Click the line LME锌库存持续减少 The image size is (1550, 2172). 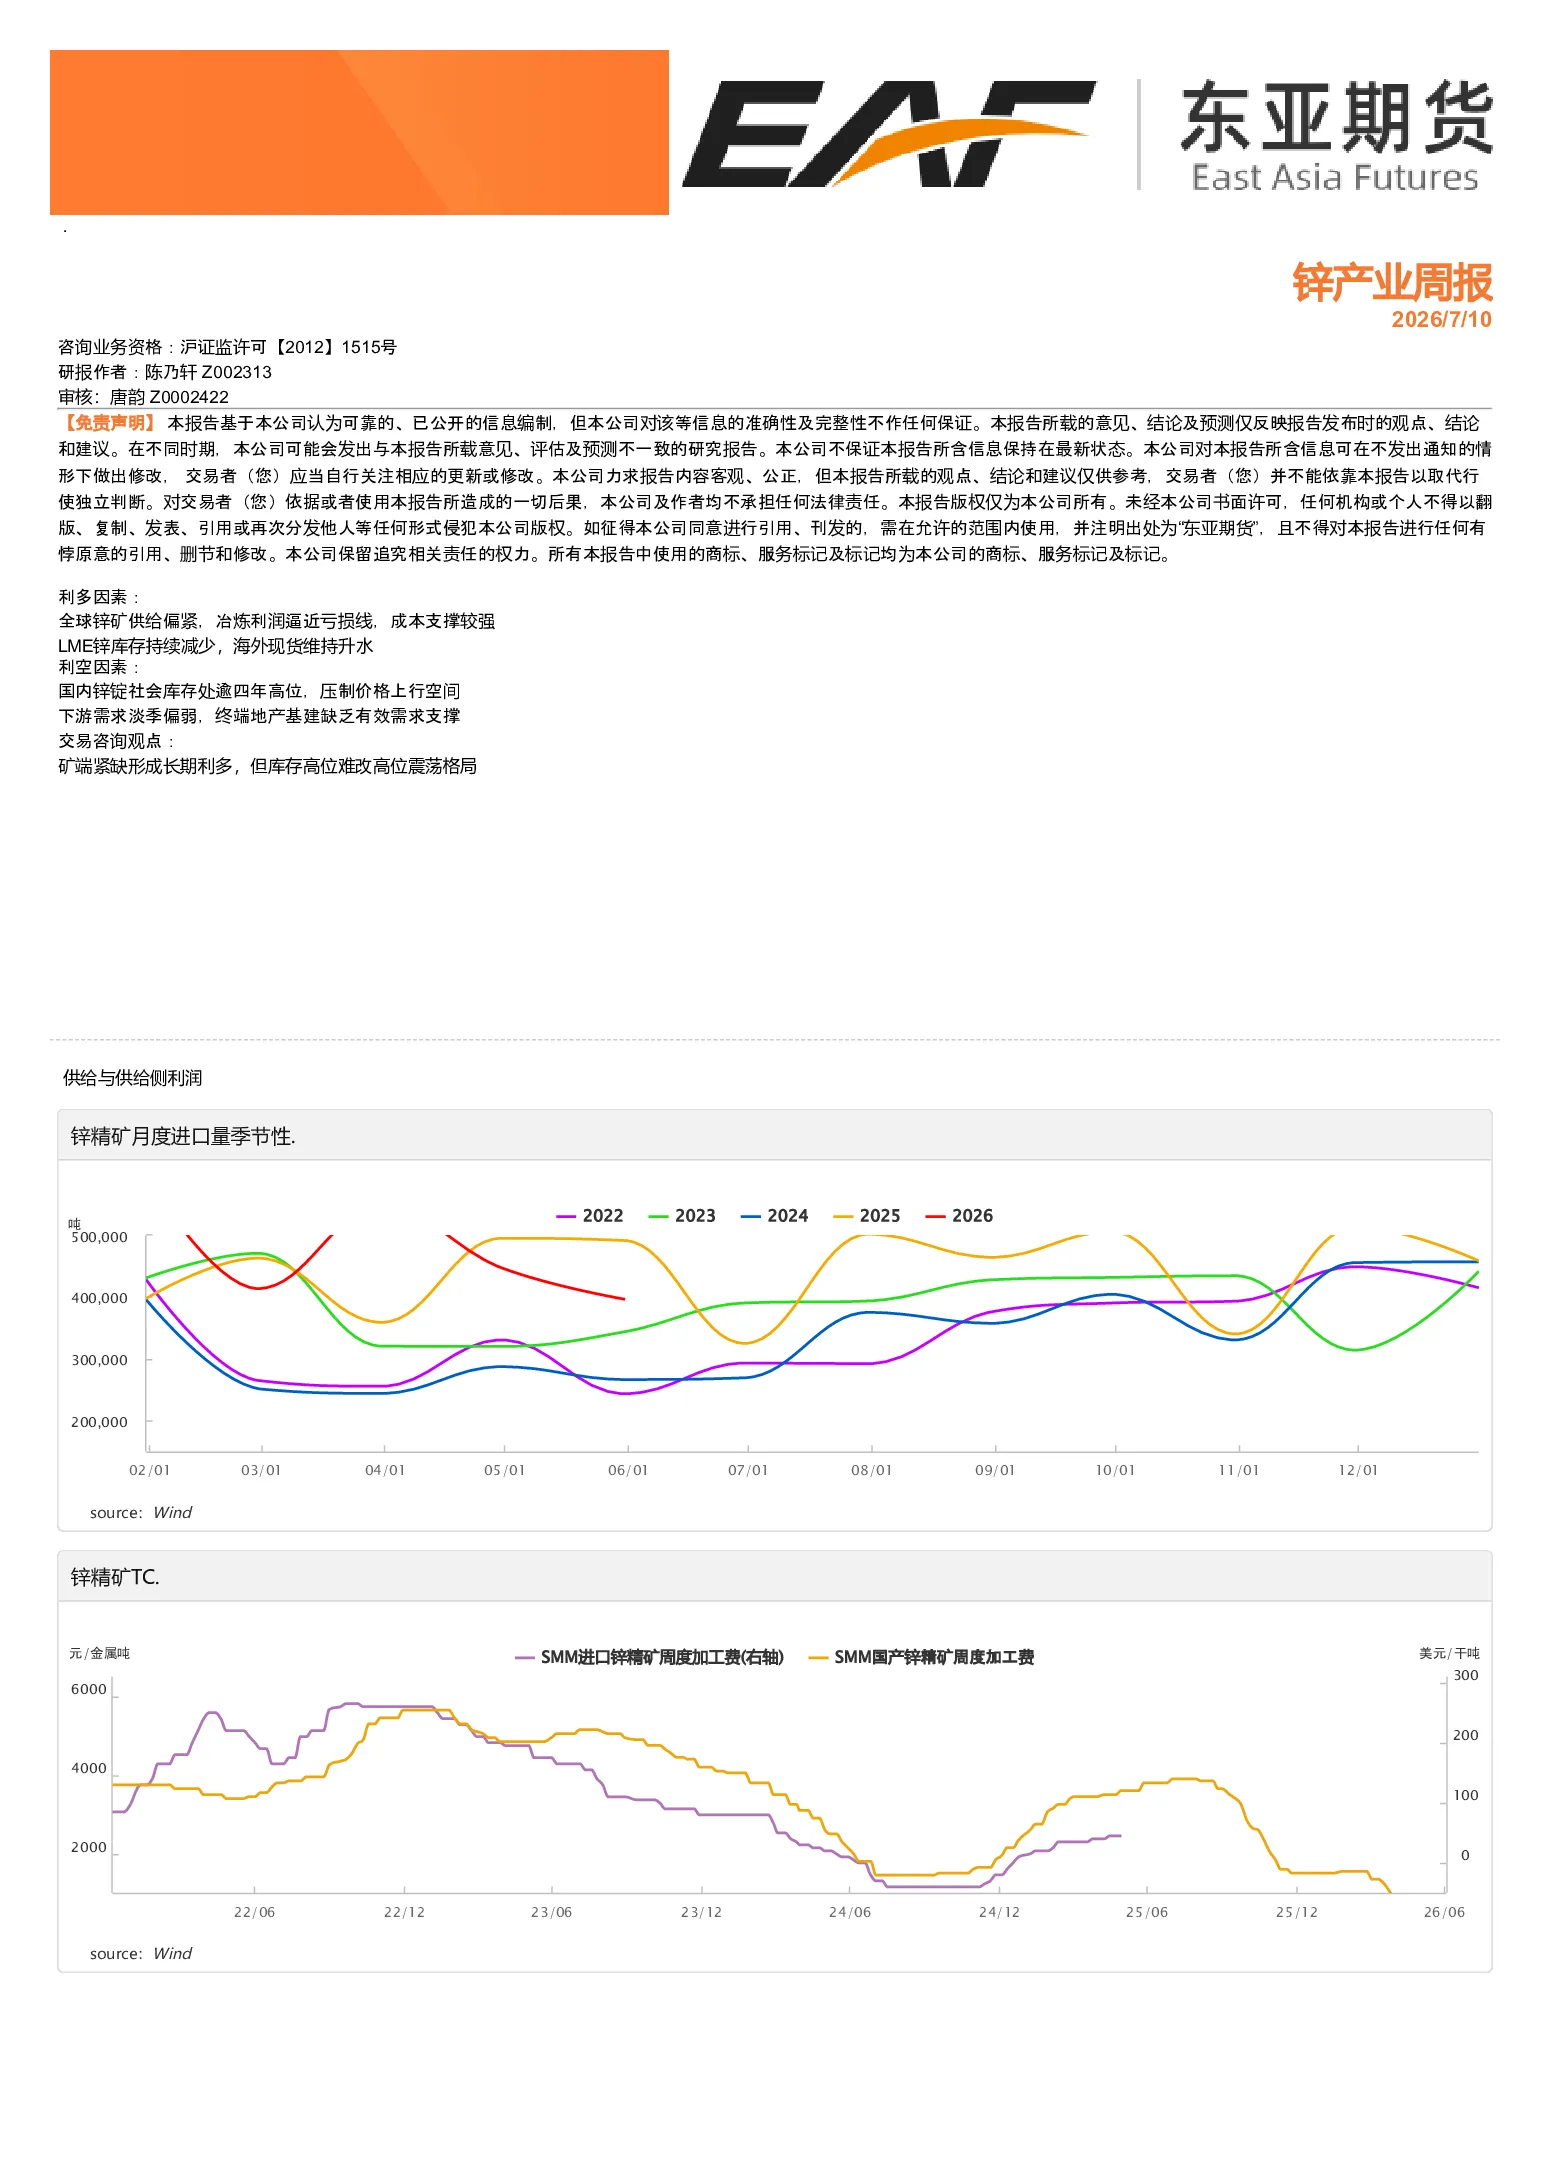tap(215, 646)
